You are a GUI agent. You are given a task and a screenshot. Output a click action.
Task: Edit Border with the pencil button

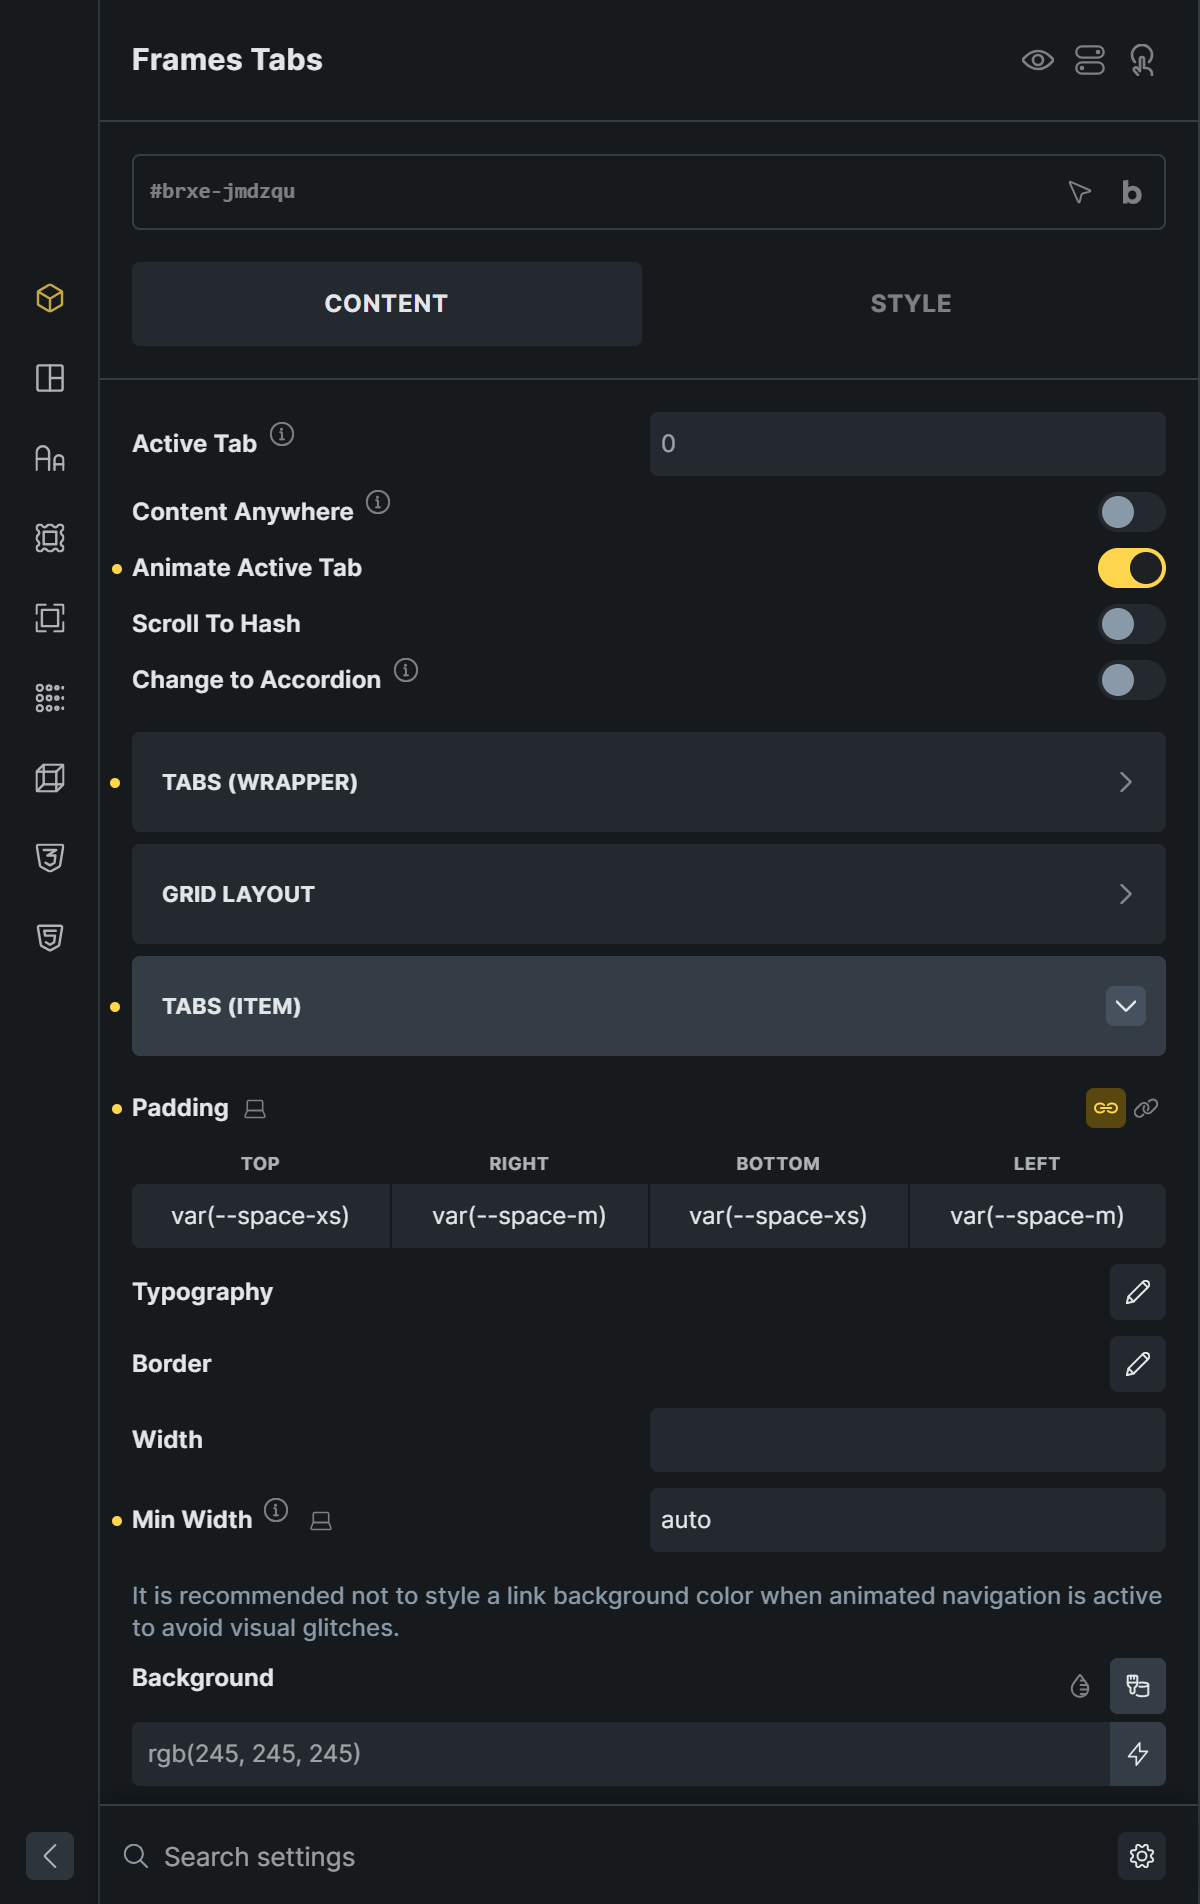point(1138,1364)
